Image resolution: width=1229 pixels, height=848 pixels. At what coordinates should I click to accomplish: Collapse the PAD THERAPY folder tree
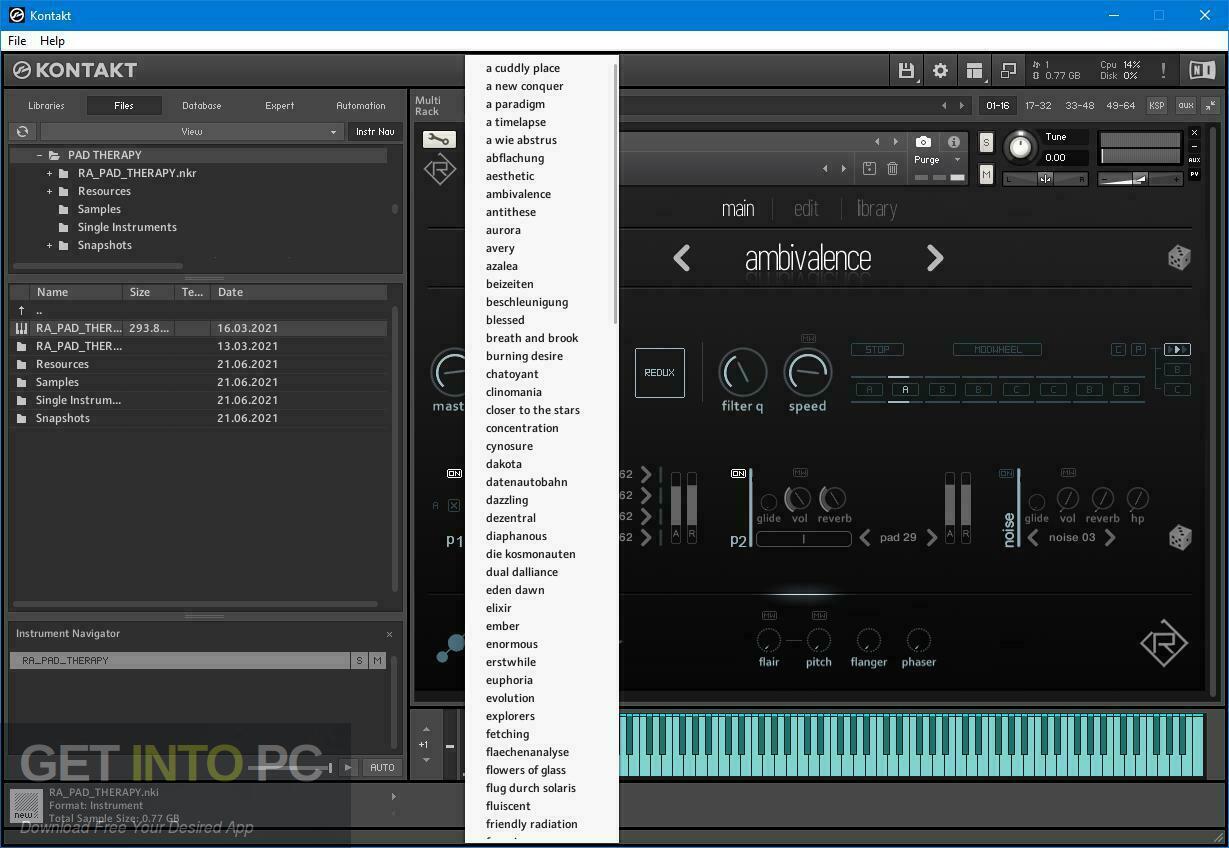(x=39, y=155)
